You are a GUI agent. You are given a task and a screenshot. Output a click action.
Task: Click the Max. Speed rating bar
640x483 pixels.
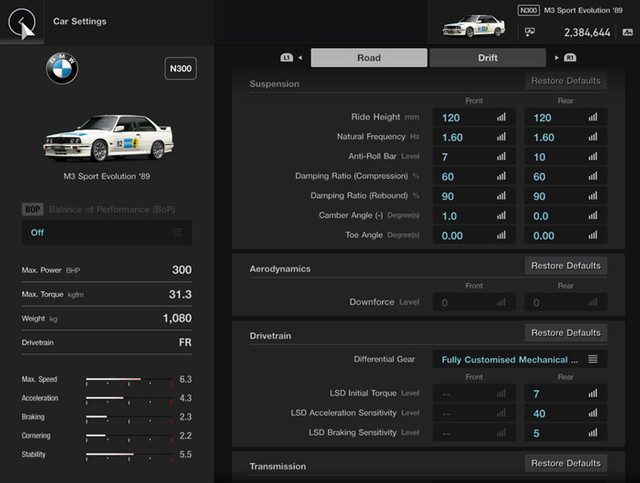[x=128, y=380]
